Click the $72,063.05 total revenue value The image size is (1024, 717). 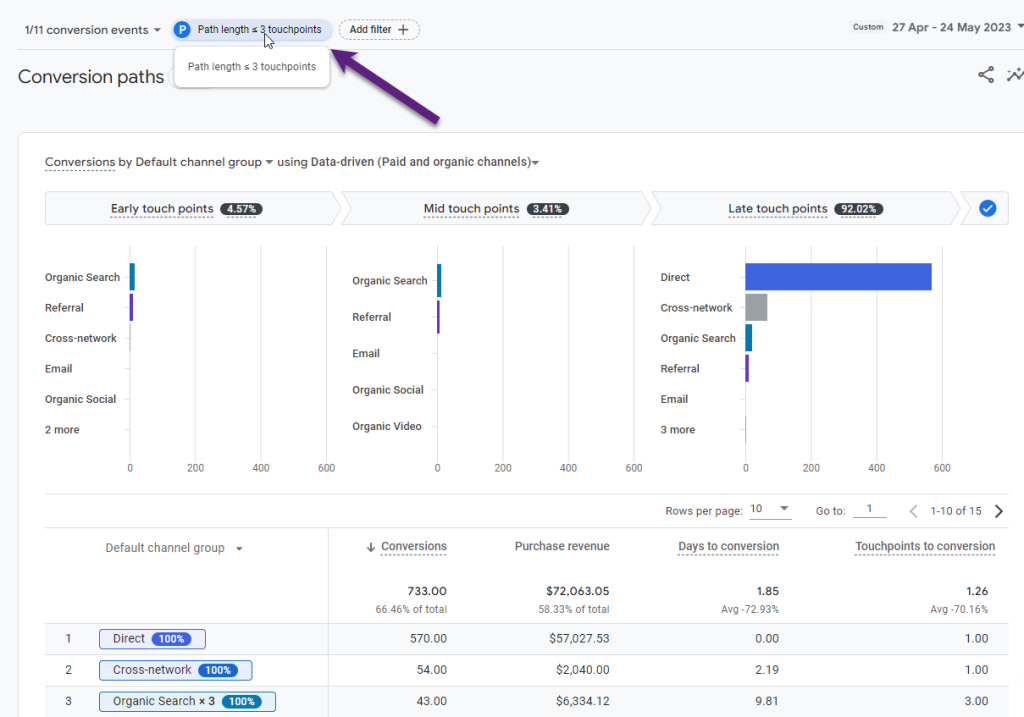pos(578,591)
